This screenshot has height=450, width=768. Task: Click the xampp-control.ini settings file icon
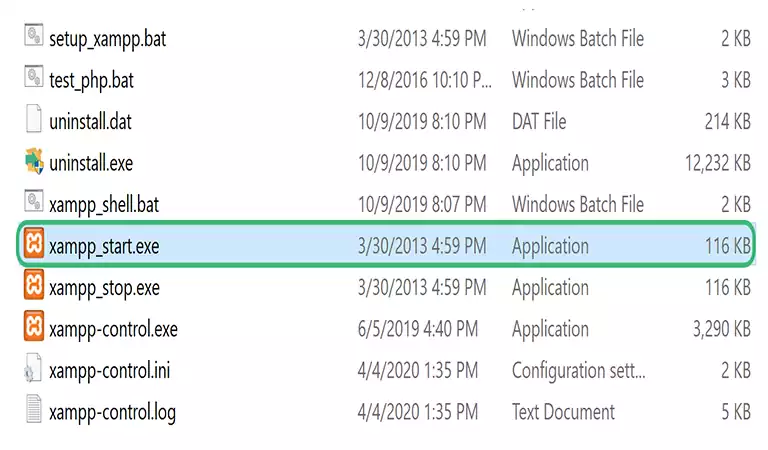pos(33,368)
